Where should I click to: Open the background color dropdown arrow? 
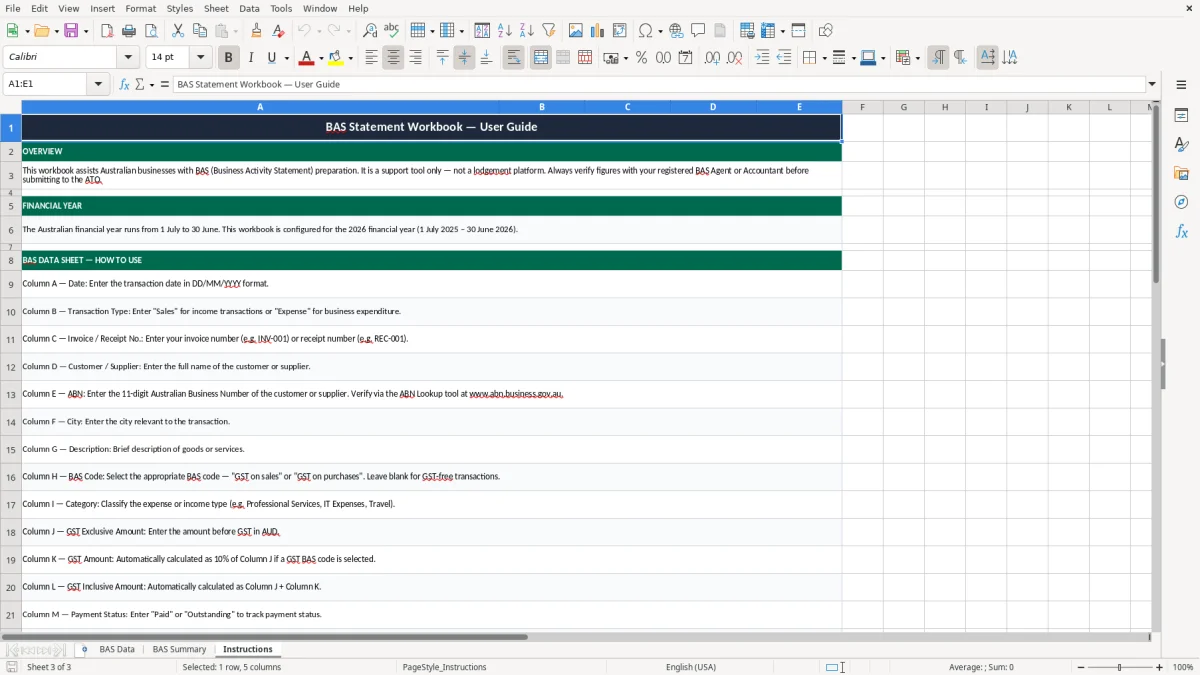350,58
